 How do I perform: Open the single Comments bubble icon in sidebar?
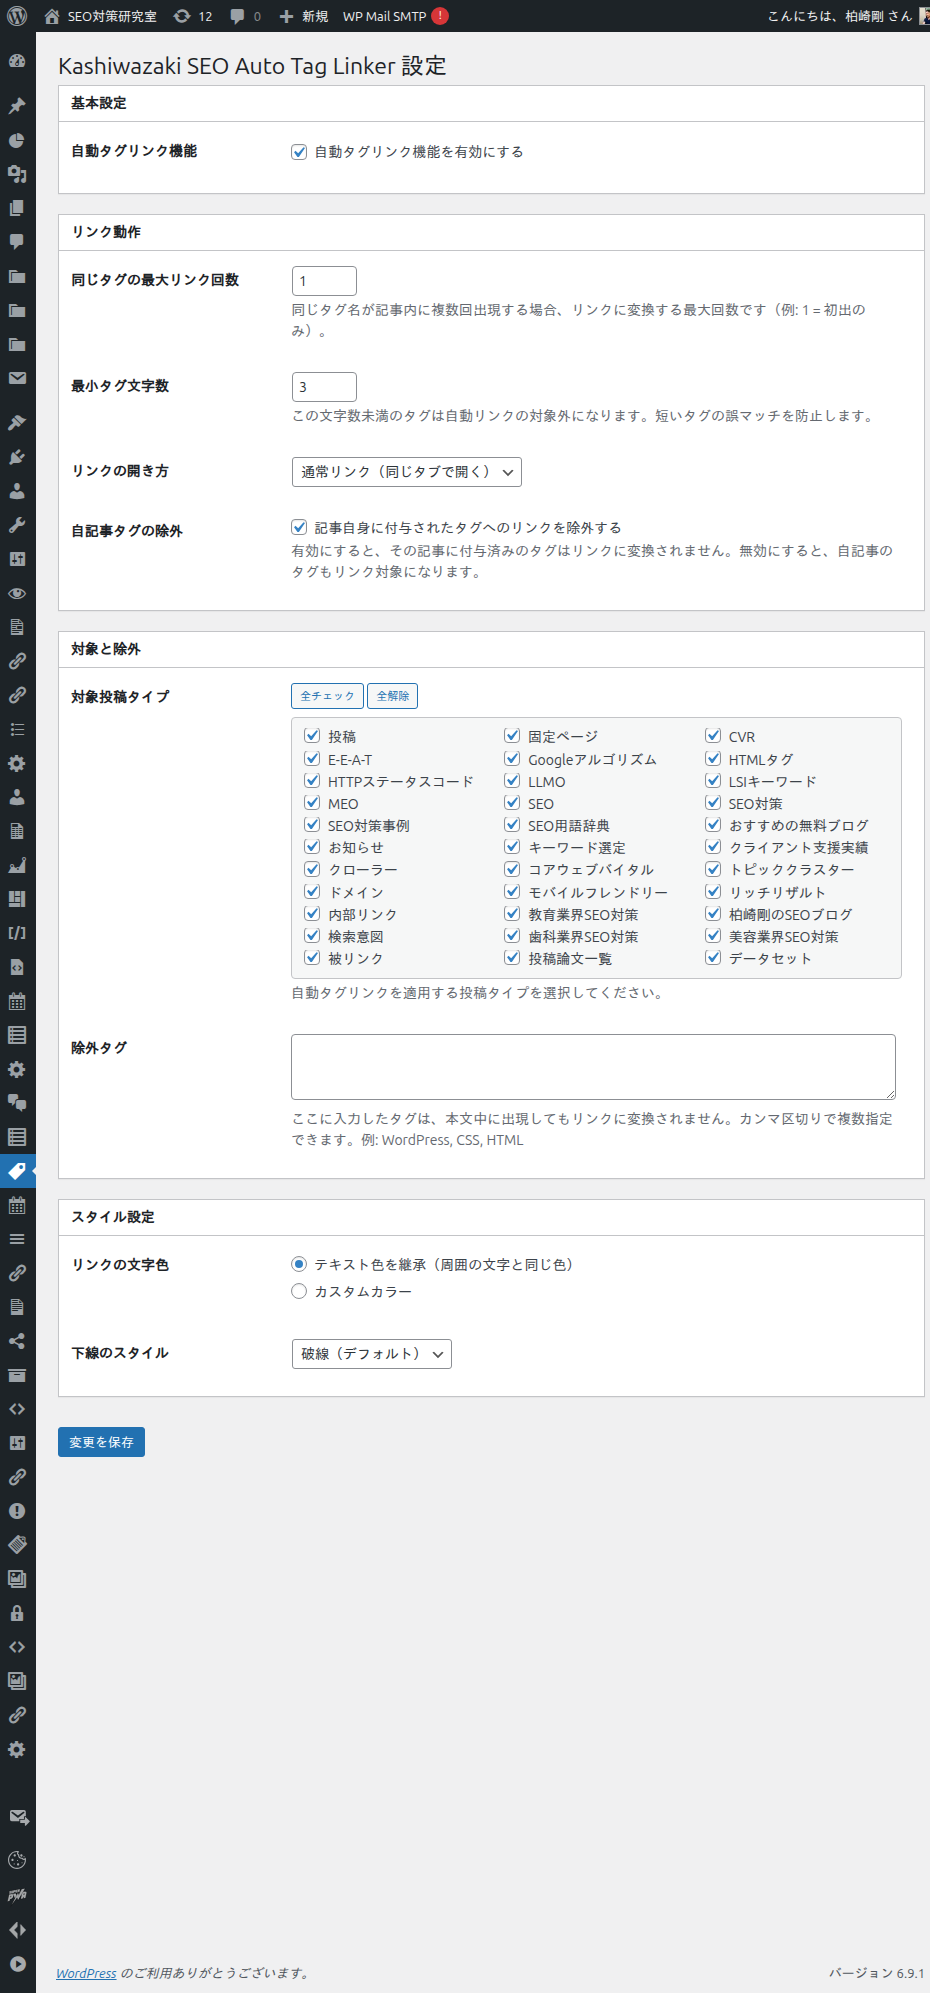tap(17, 242)
